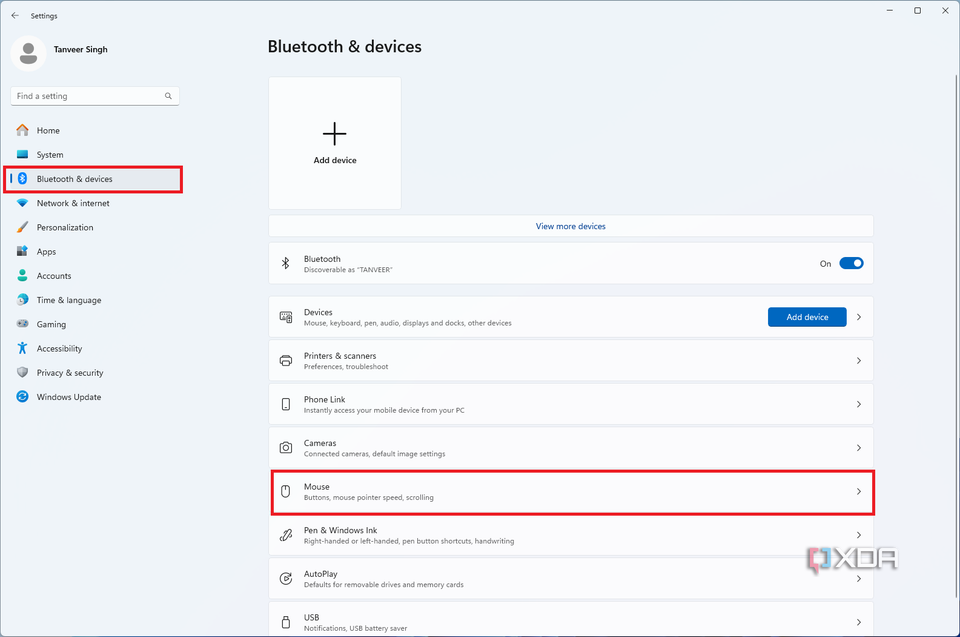Go to Home in the sidebar
This screenshot has width=960, height=637.
tap(93, 130)
